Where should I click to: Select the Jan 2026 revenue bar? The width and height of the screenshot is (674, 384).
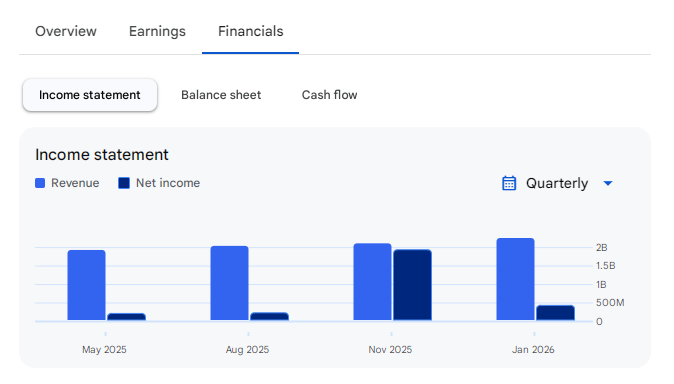point(515,279)
